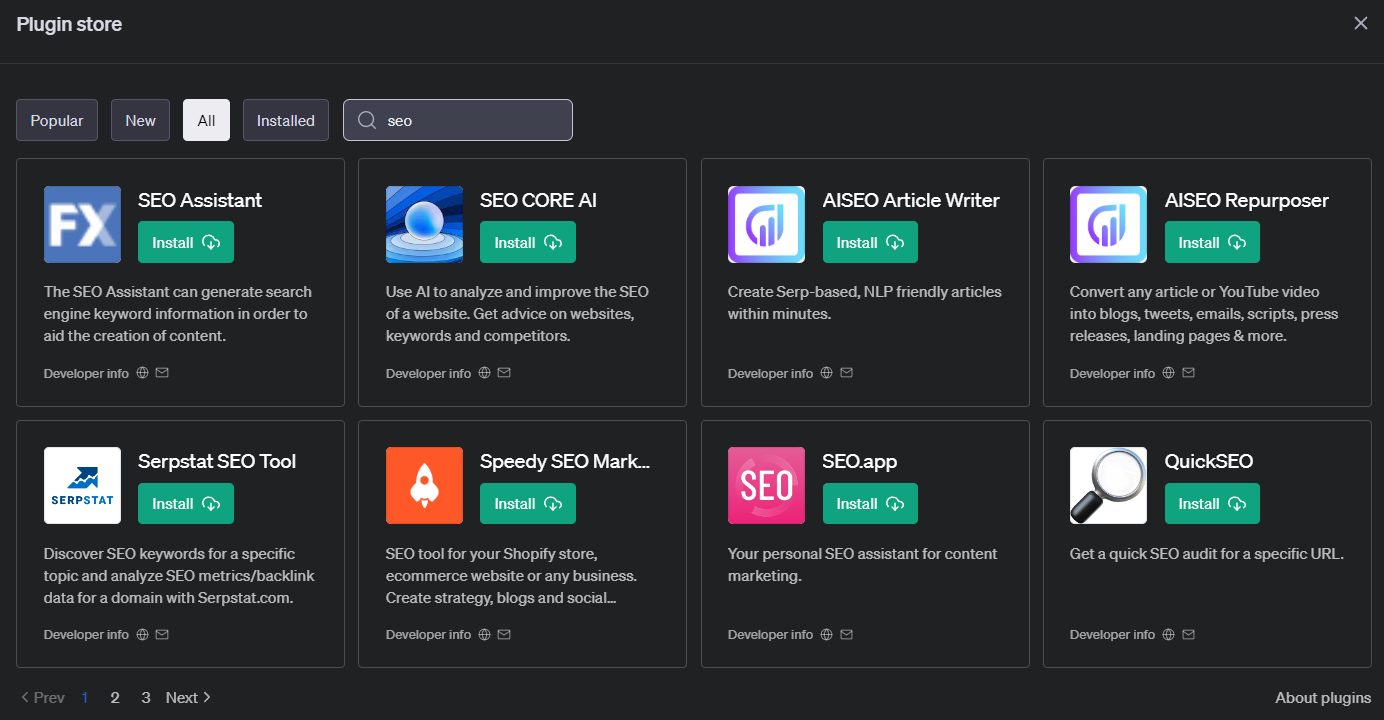Click the 'SEO Assistant' plugin title

pos(200,200)
